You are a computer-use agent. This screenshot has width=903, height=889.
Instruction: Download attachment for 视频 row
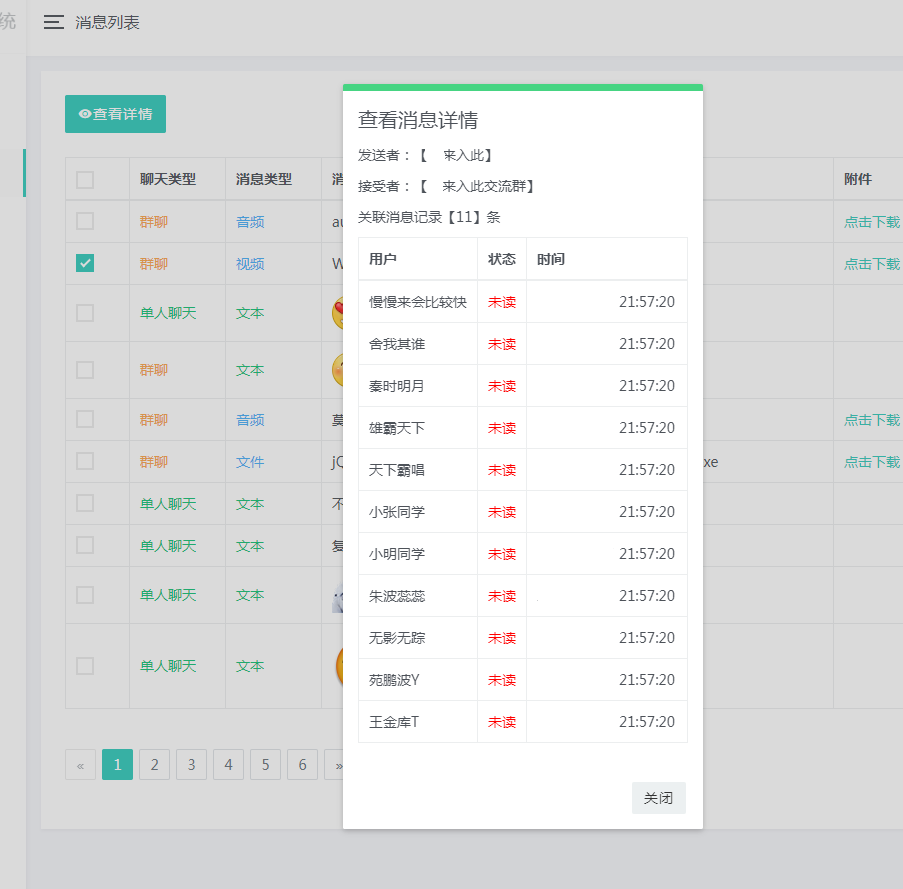point(872,264)
